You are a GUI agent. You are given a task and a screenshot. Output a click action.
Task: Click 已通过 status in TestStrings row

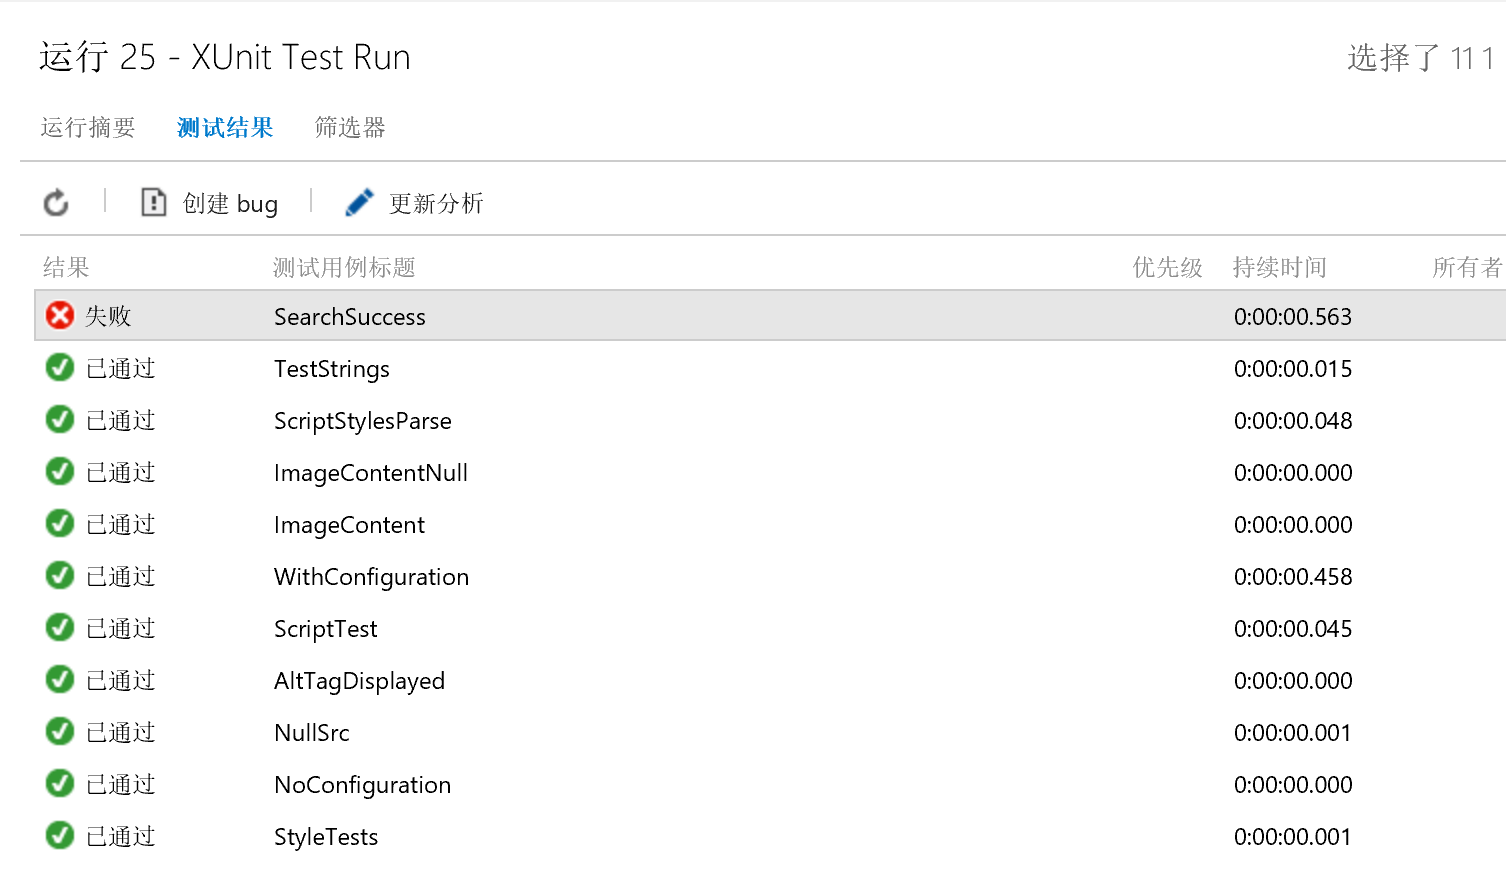[121, 368]
